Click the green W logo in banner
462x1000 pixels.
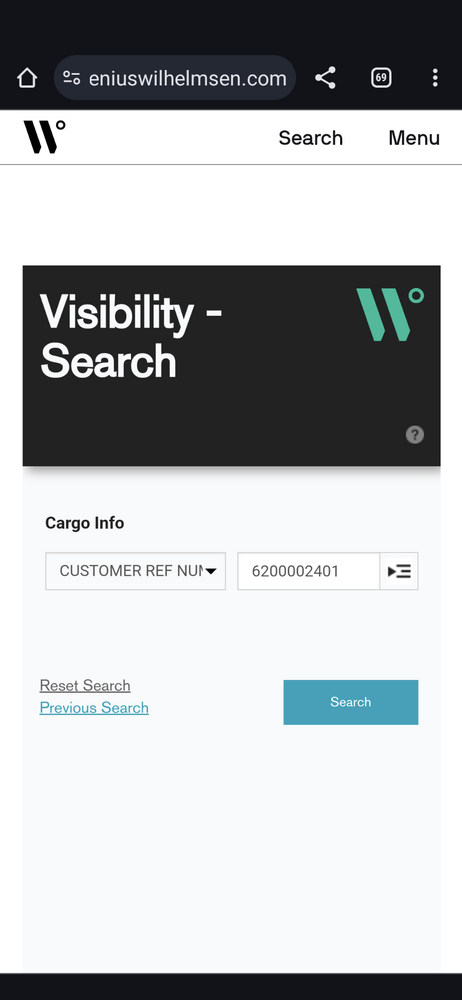tap(390, 314)
